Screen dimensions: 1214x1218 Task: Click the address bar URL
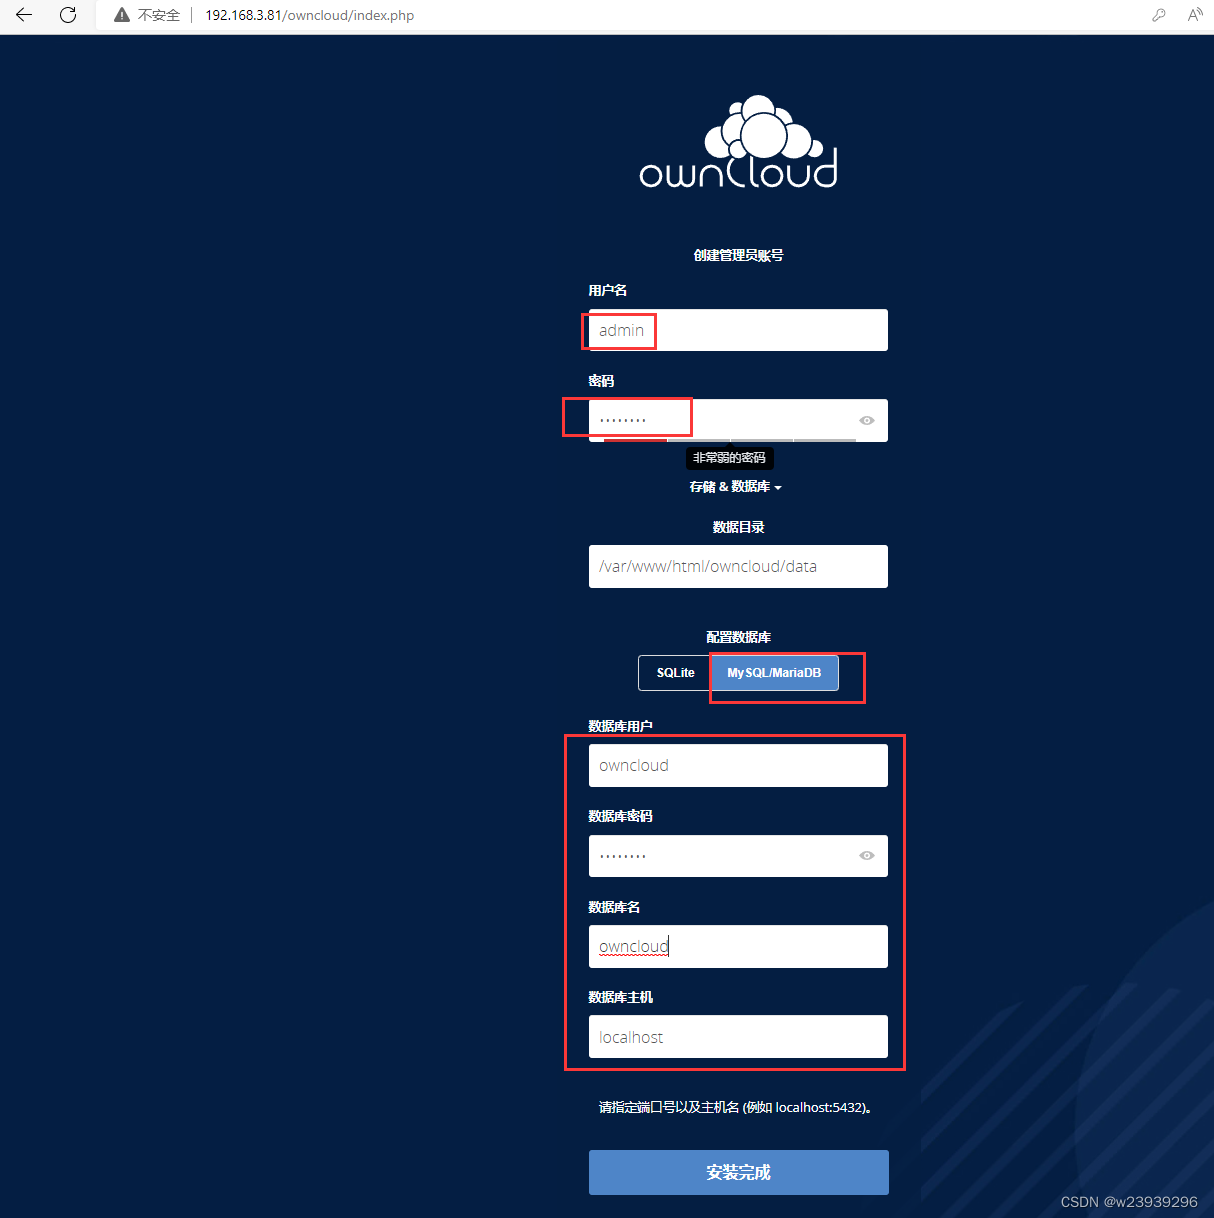point(309,15)
